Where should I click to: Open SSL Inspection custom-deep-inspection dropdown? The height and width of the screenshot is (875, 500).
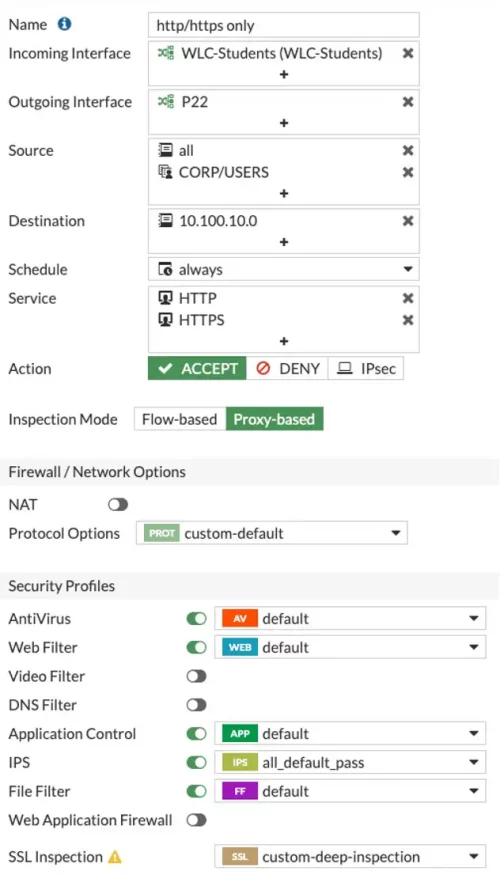click(350, 857)
